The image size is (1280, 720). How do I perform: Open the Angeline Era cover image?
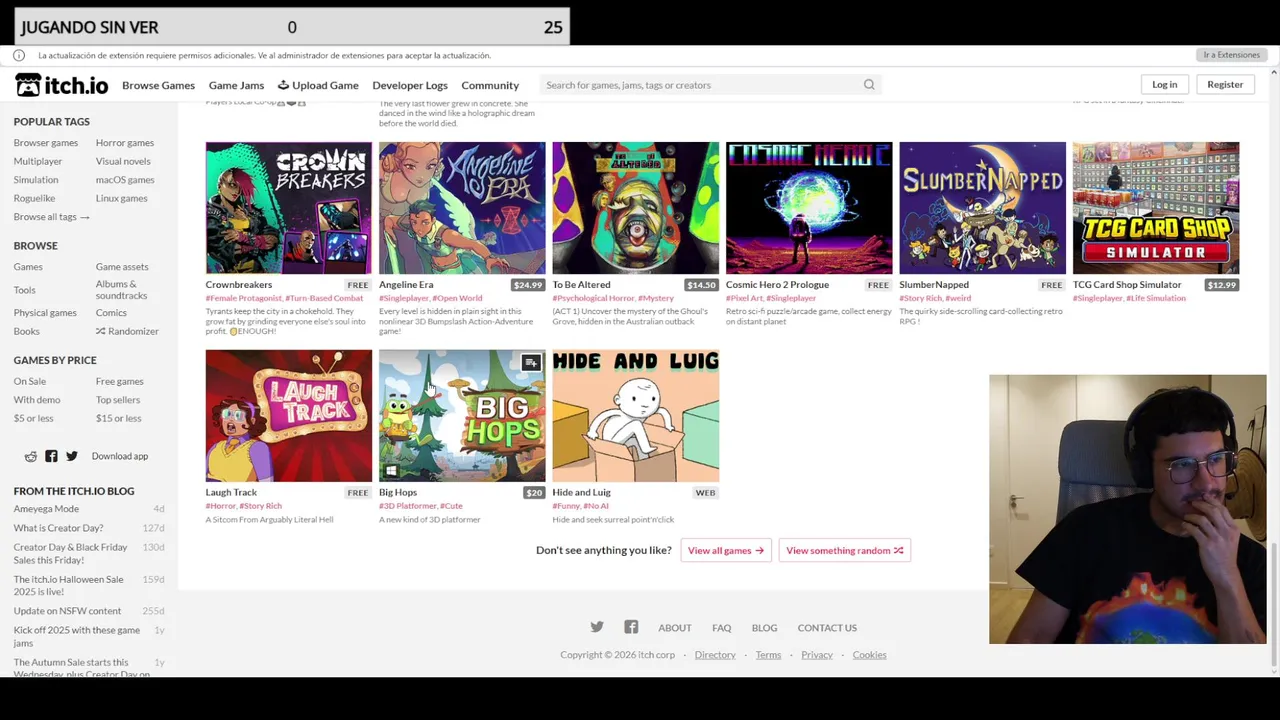point(462,208)
